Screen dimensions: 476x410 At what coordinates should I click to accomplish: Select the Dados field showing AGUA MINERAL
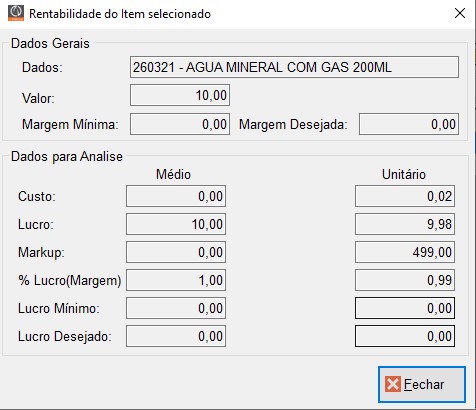click(x=294, y=67)
